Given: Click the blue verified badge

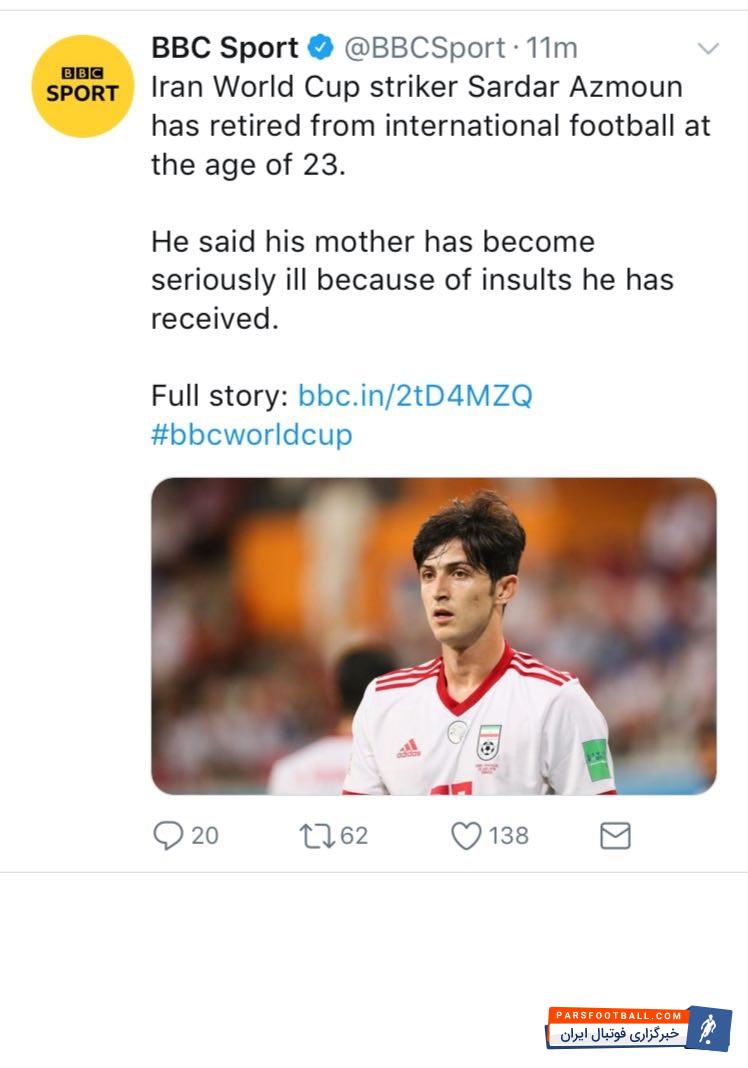Looking at the screenshot, I should click(320, 47).
